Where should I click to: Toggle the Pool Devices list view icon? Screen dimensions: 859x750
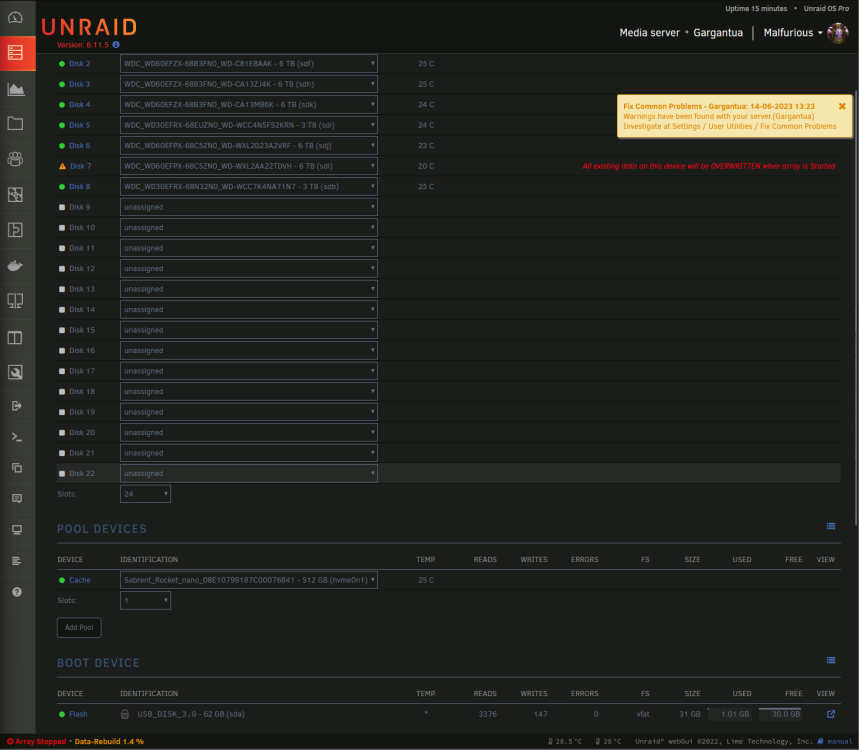coord(831,526)
